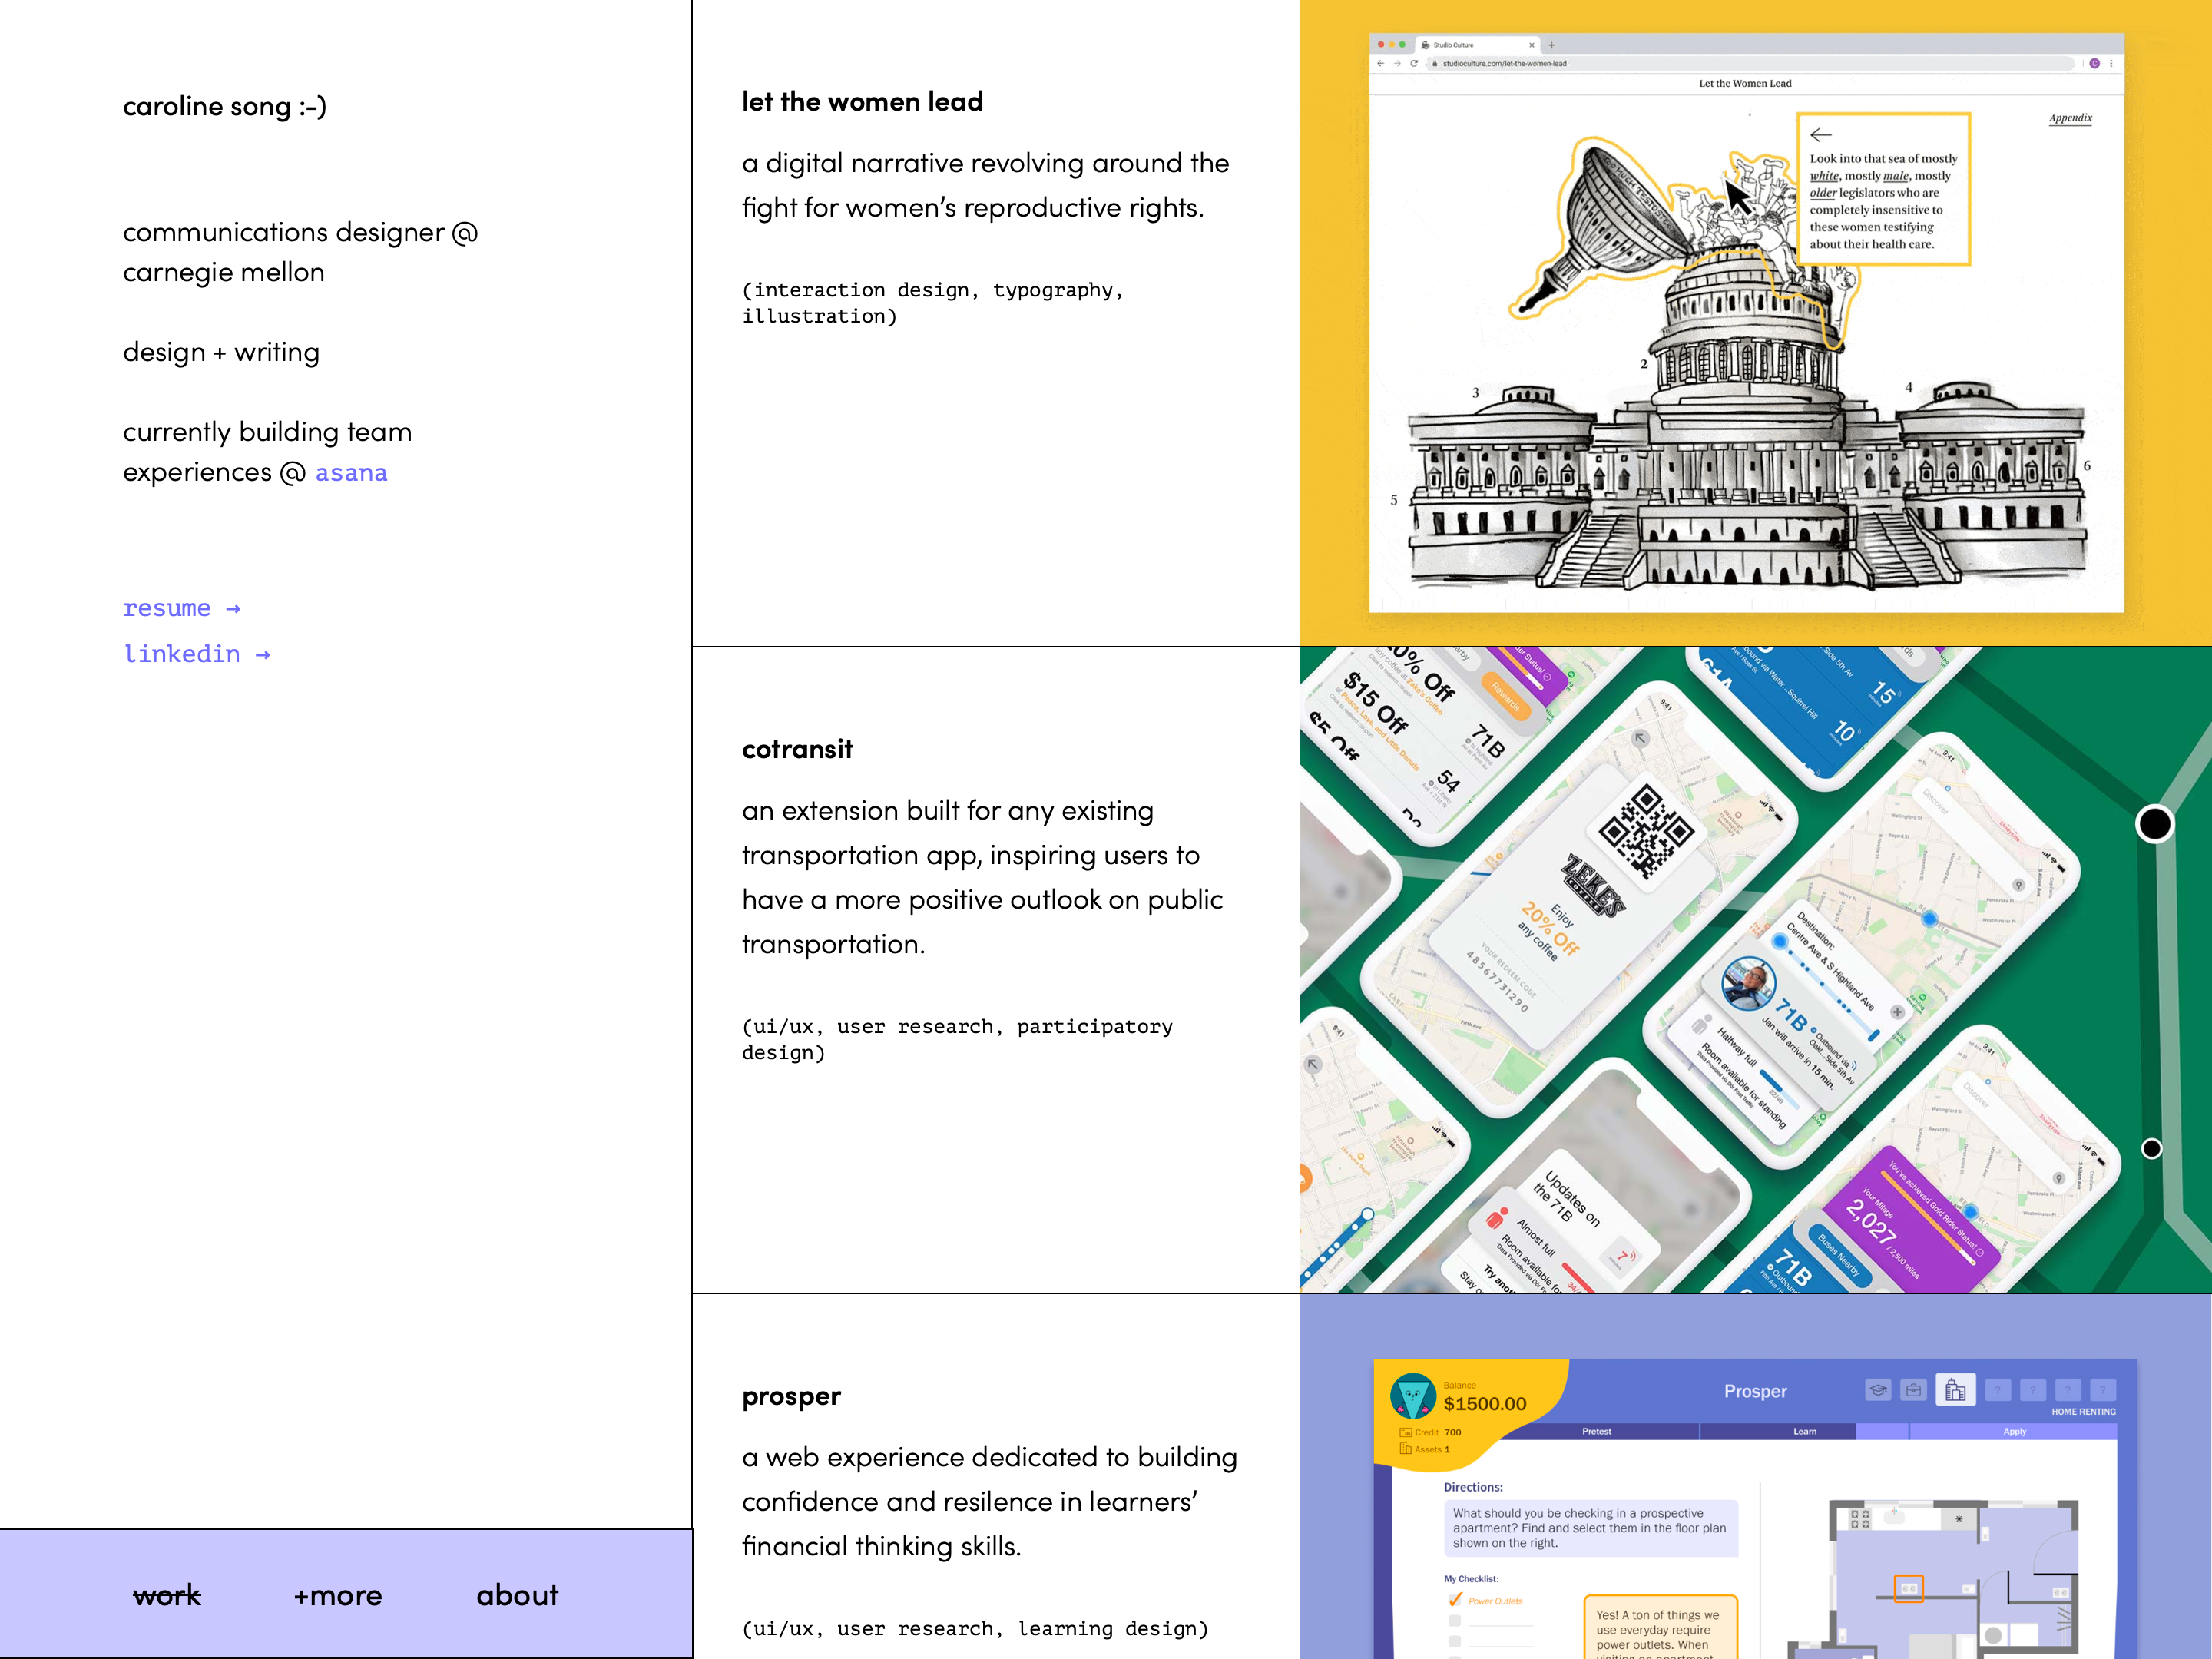View the cotransit phone mockups thumbnail
Image resolution: width=2212 pixels, height=1659 pixels.
1756,970
